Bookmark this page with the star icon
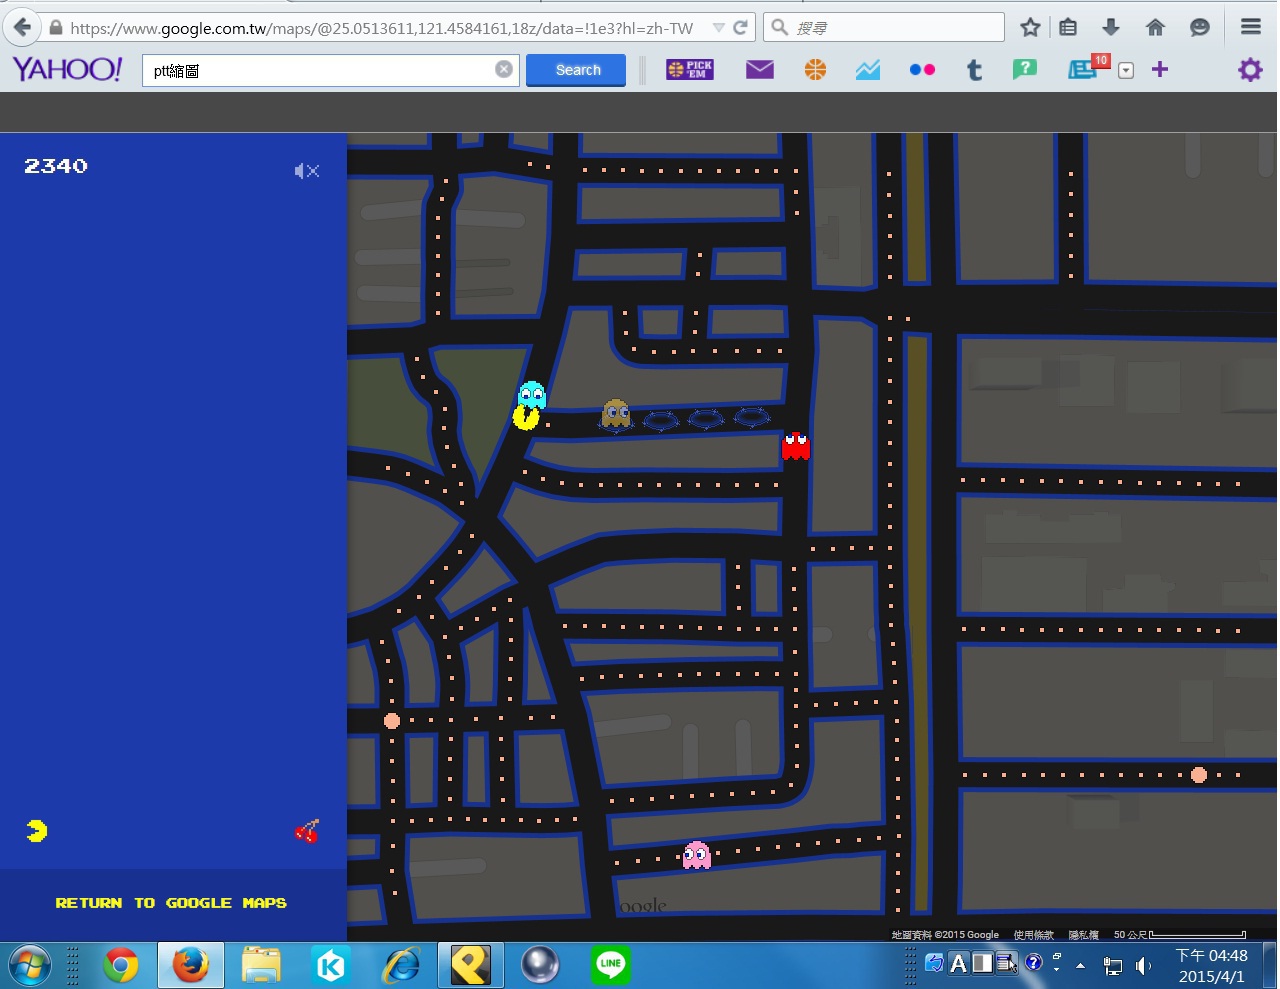The image size is (1280, 989). point(1031,28)
